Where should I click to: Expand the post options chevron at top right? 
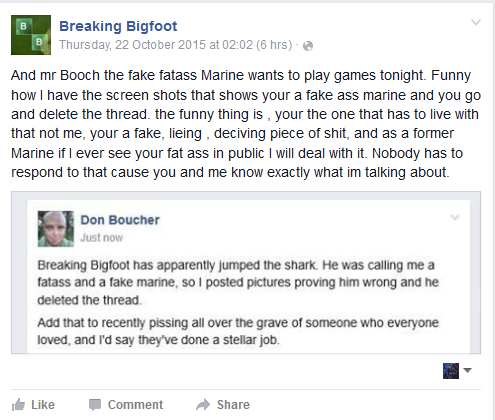[x=476, y=22]
